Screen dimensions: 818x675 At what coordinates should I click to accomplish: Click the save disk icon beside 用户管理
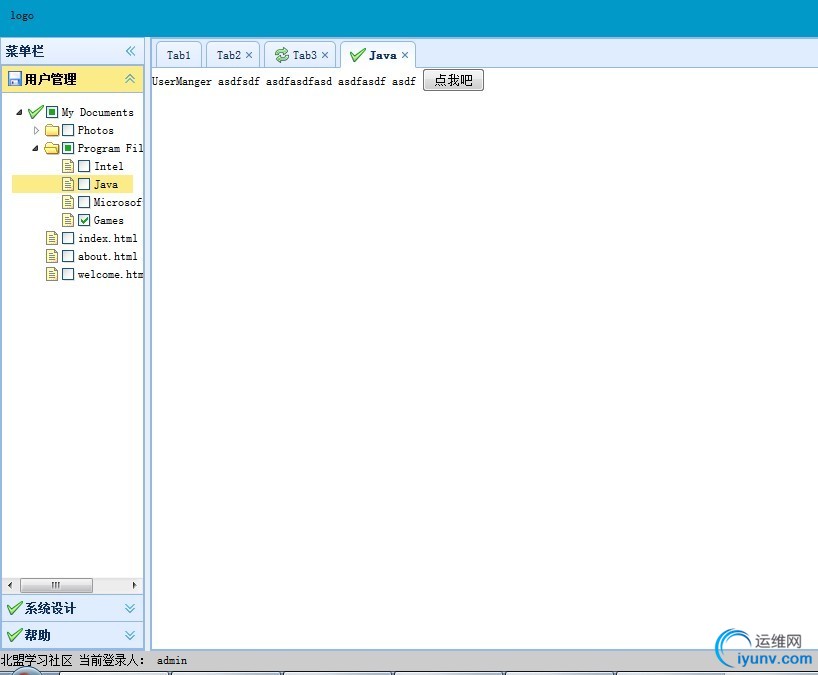pyautogui.click(x=15, y=79)
